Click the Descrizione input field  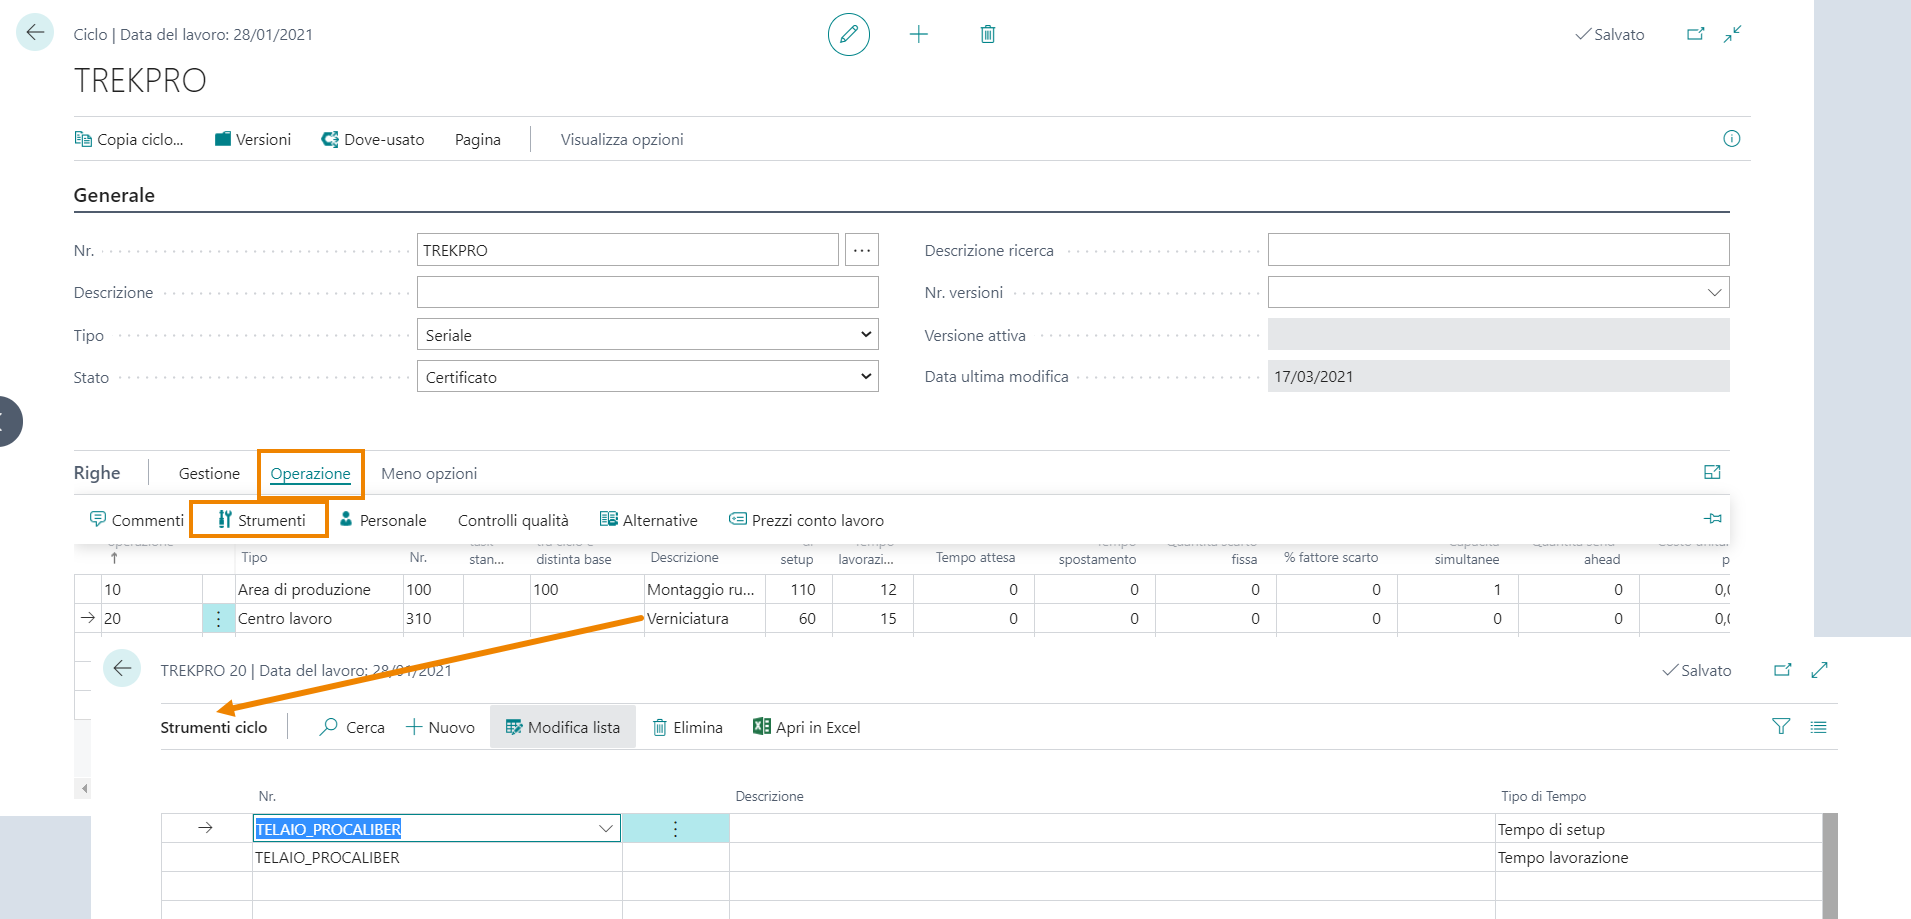pyautogui.click(x=647, y=293)
